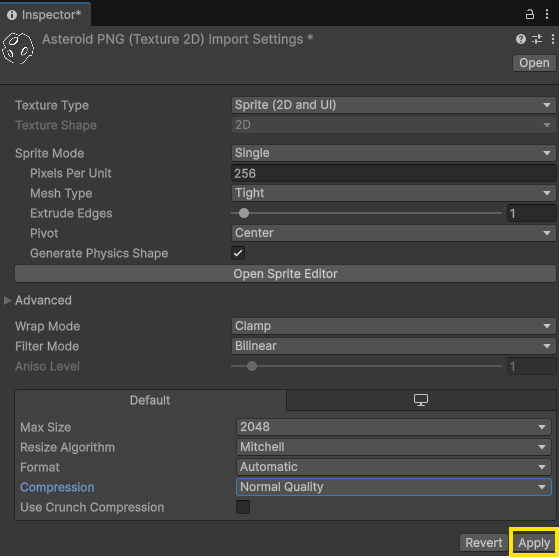
Task: Toggle Generate Physics Shape checkbox
Action: (x=238, y=253)
